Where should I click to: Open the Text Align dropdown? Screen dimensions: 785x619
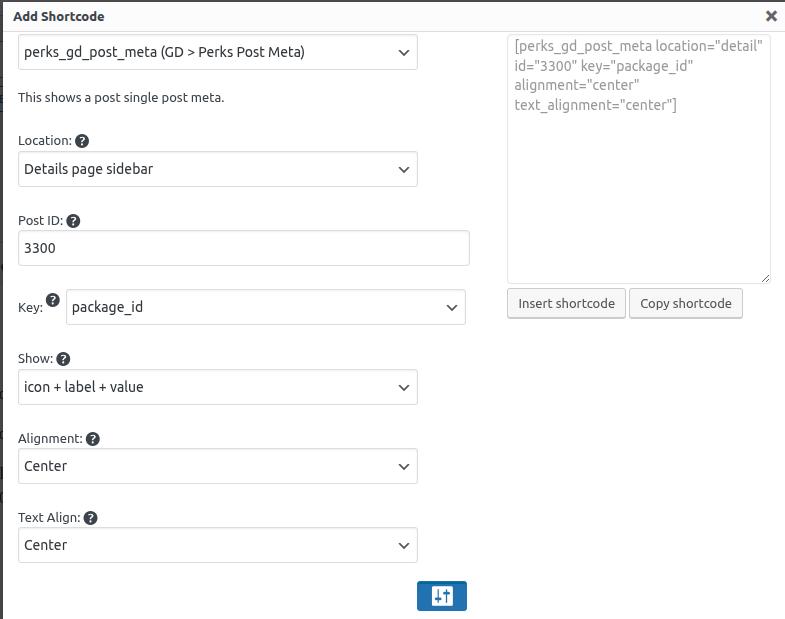[x=218, y=545]
